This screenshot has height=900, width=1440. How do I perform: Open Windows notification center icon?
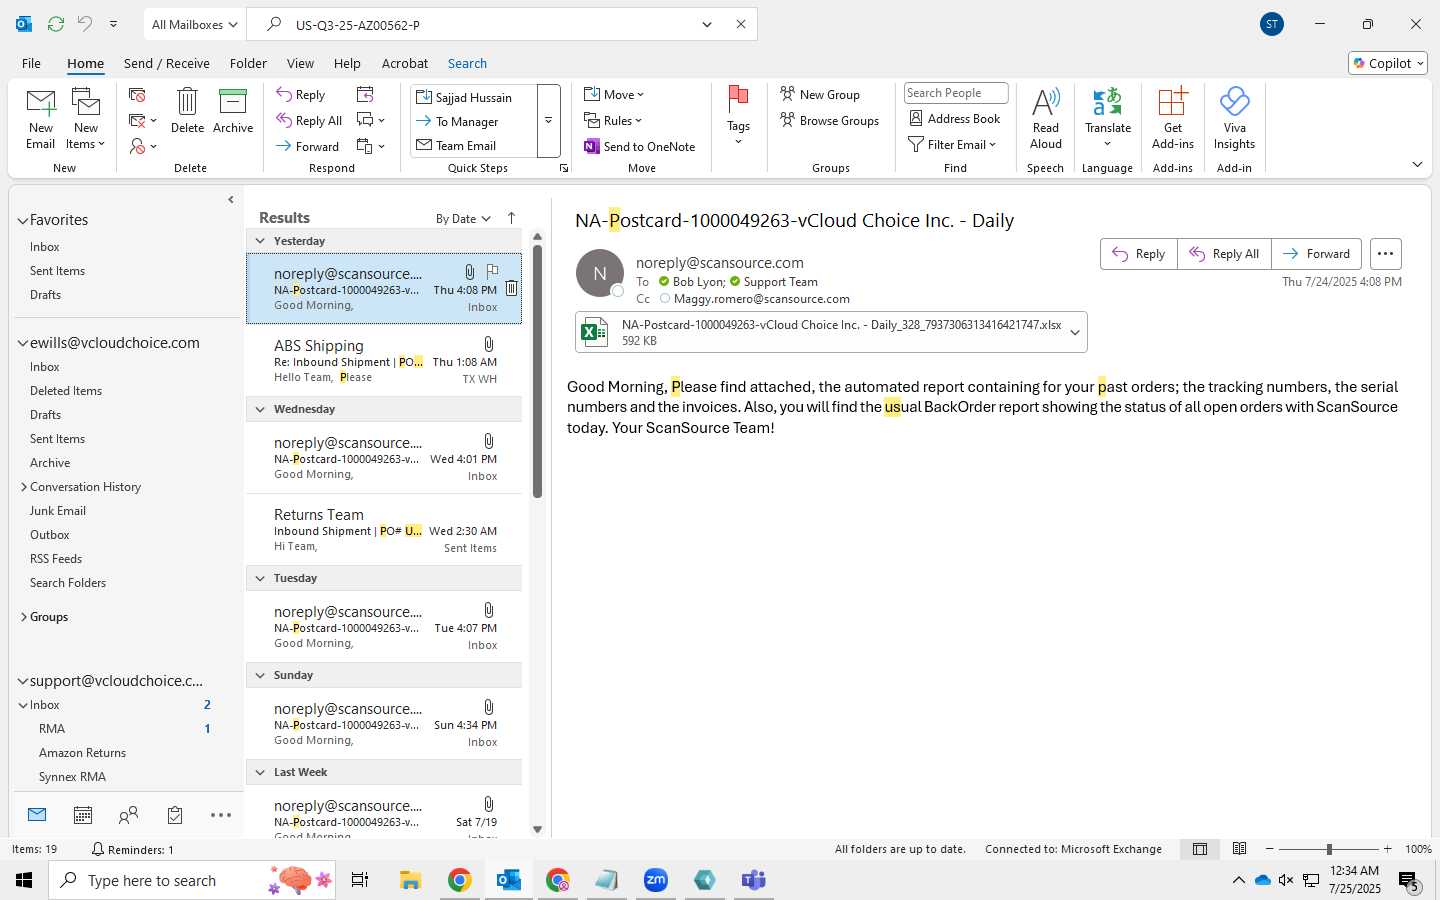tap(1409, 881)
